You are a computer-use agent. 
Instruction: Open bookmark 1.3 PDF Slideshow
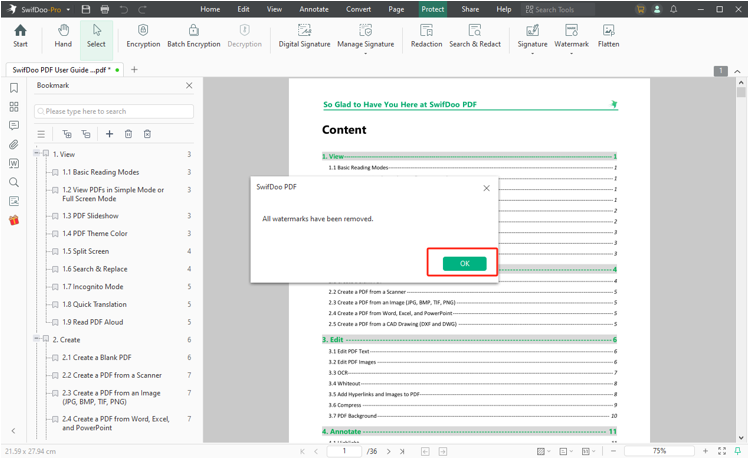click(90, 216)
